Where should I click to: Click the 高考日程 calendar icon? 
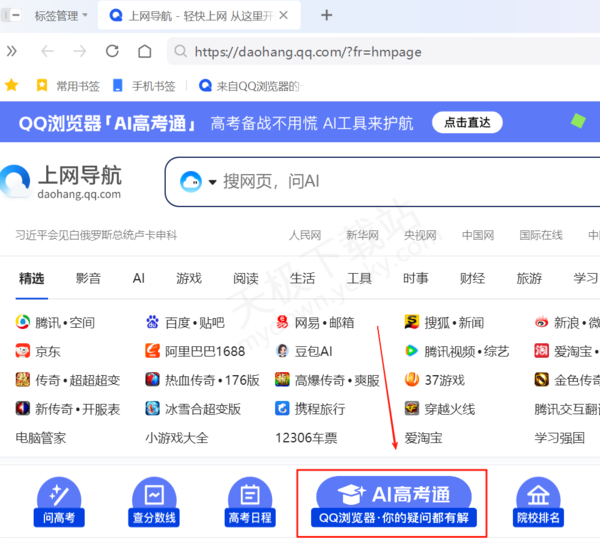point(250,502)
